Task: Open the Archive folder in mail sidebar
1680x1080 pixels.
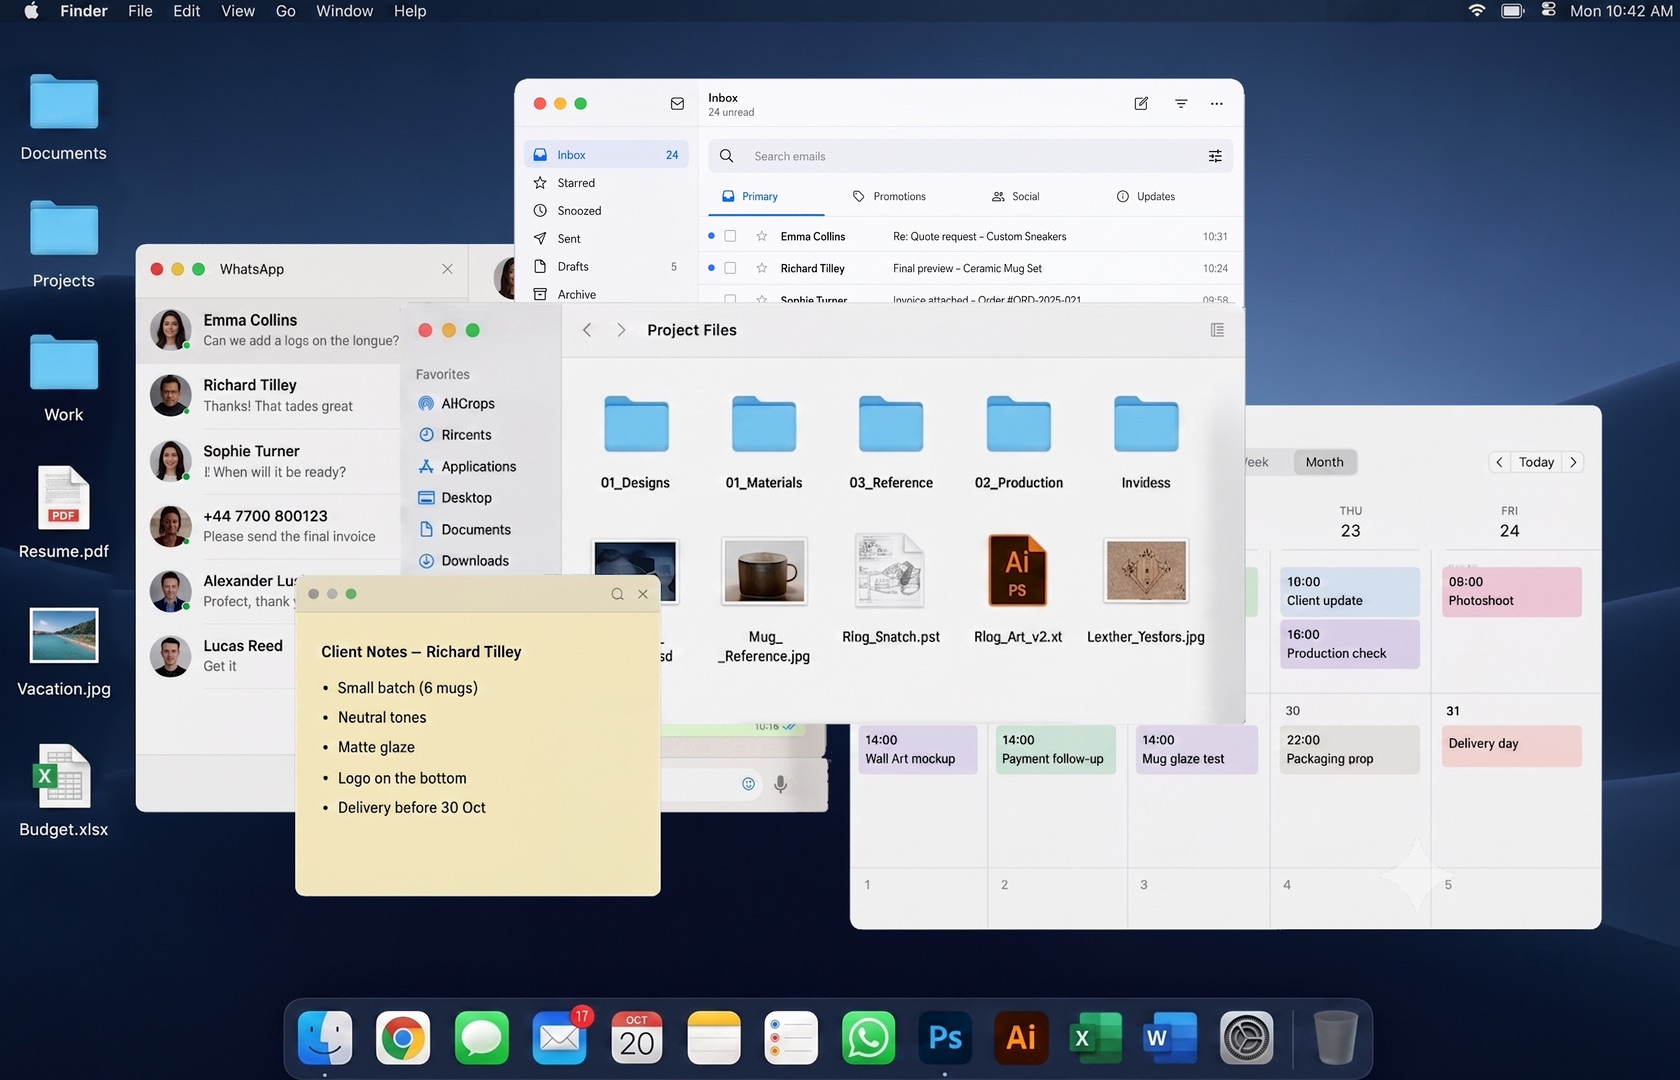Action: point(606,294)
